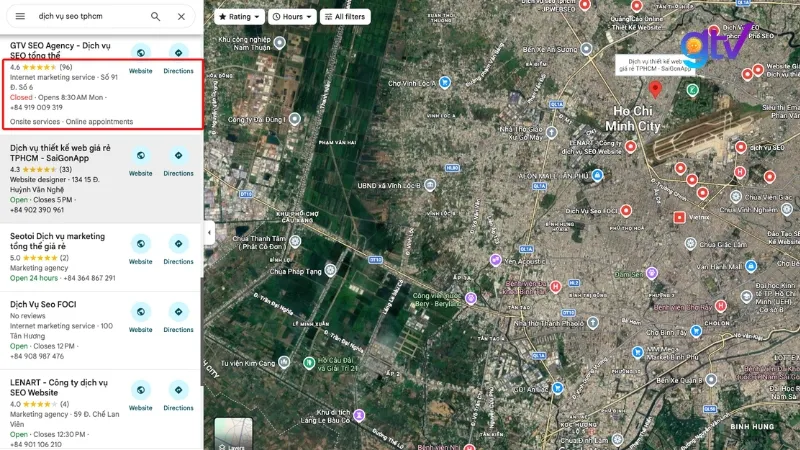Select 'Dịch vụ thiết kế web giá rẻ TPHCM - SaiGonApp' title
Viewport: 800px width, 450px height.
click(60, 153)
